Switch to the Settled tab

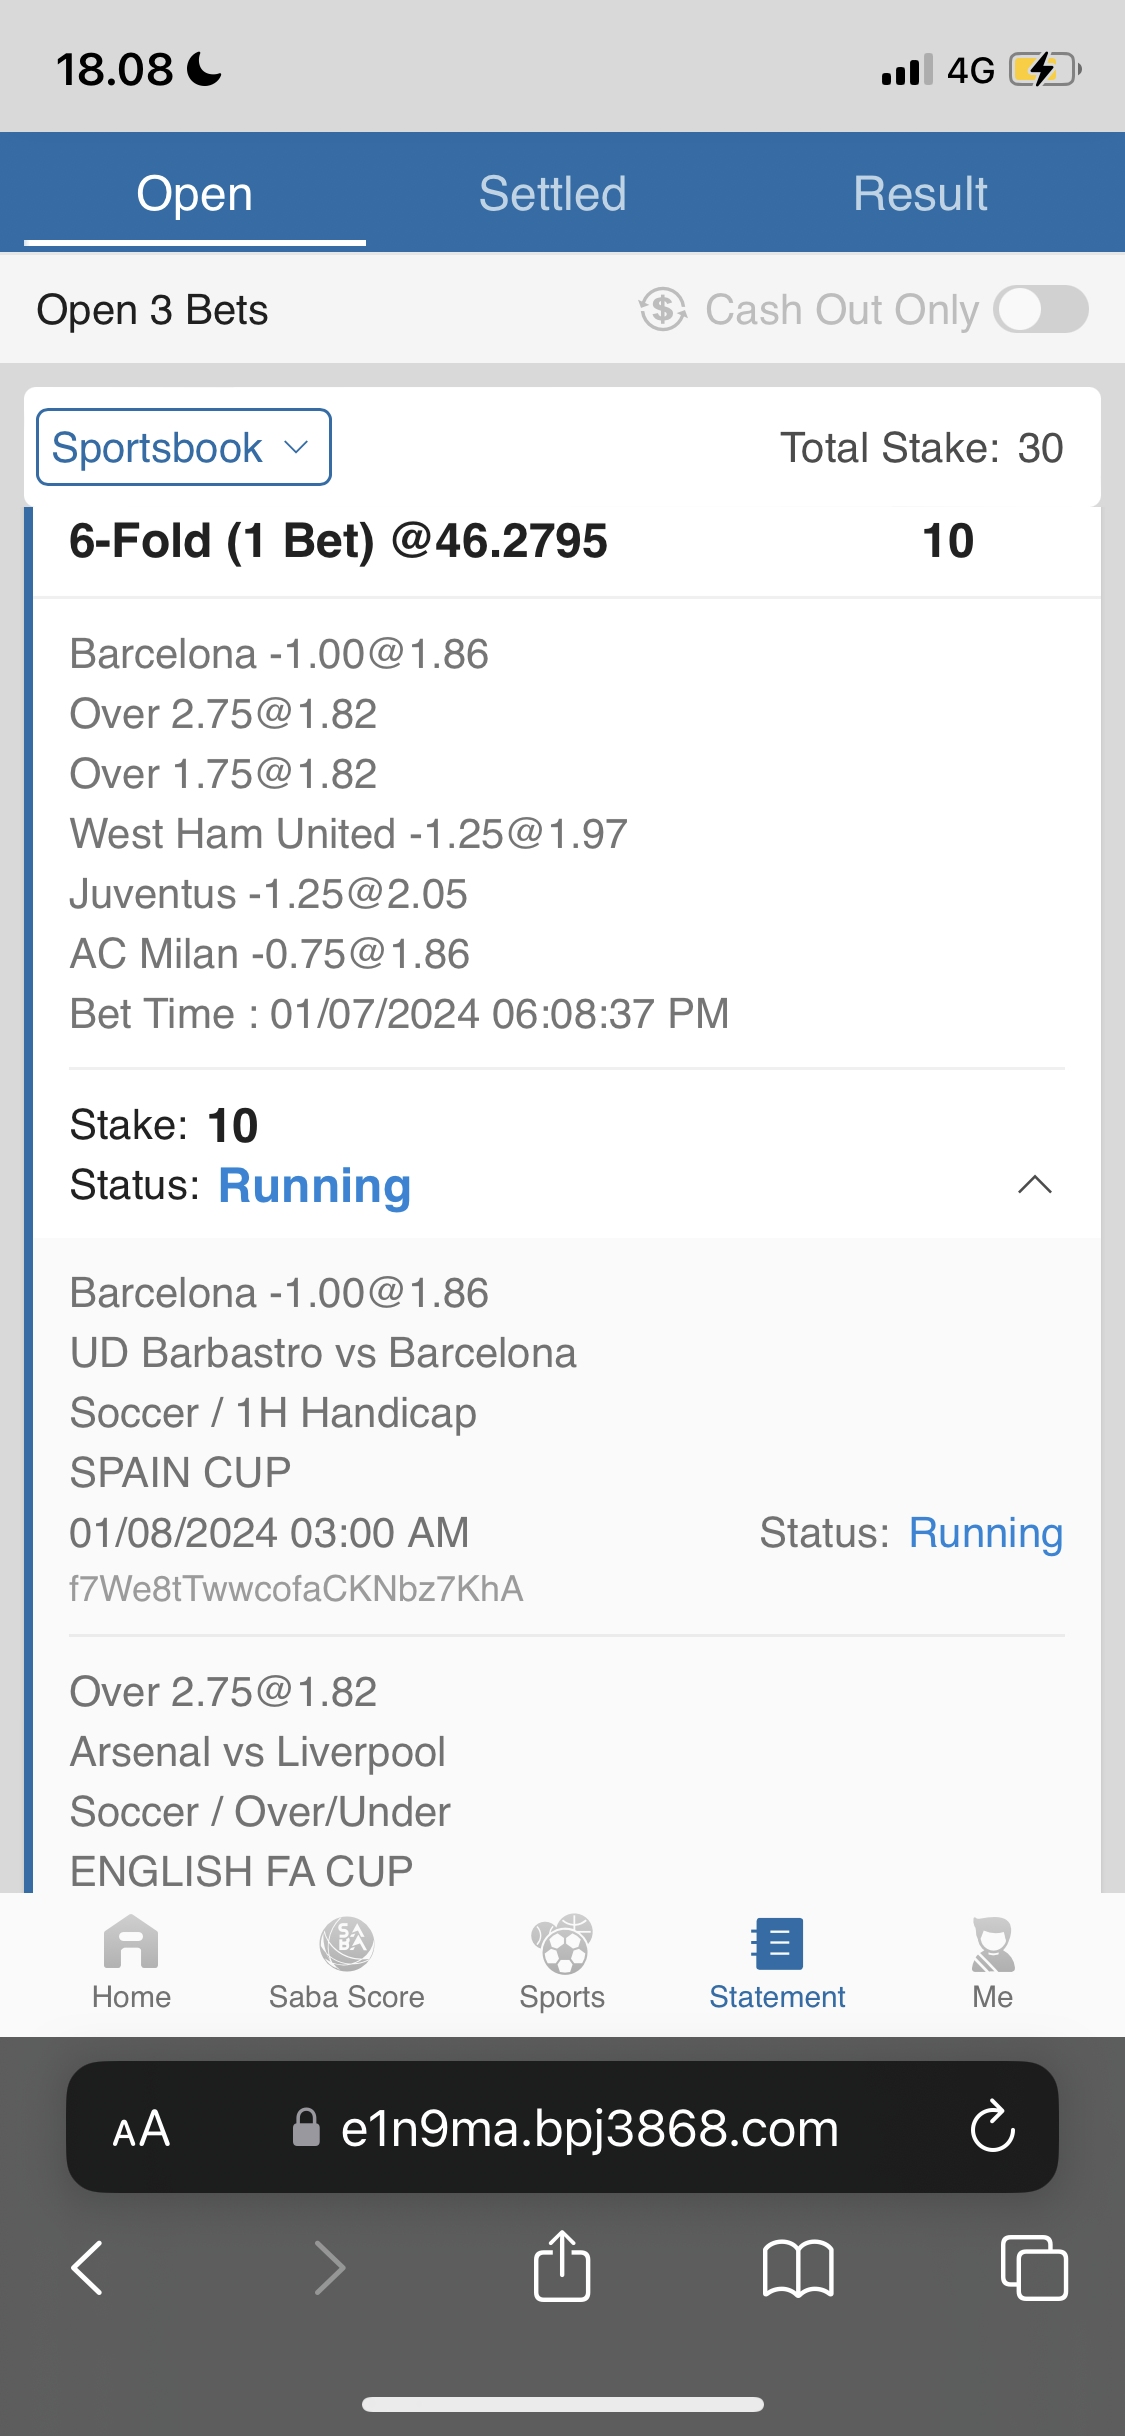coord(552,193)
